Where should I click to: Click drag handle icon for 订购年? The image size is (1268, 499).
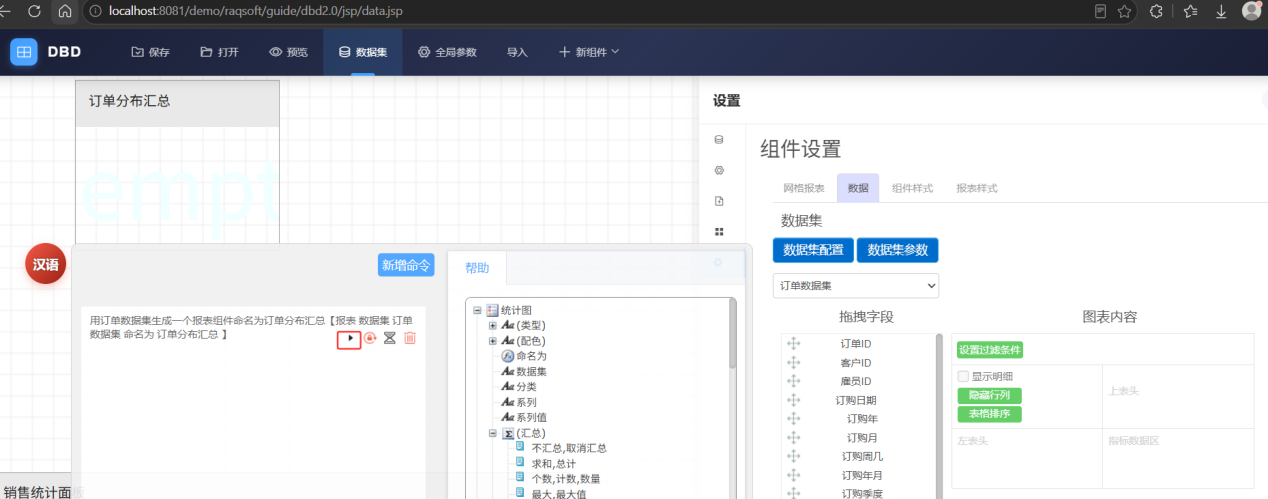pyautogui.click(x=794, y=418)
